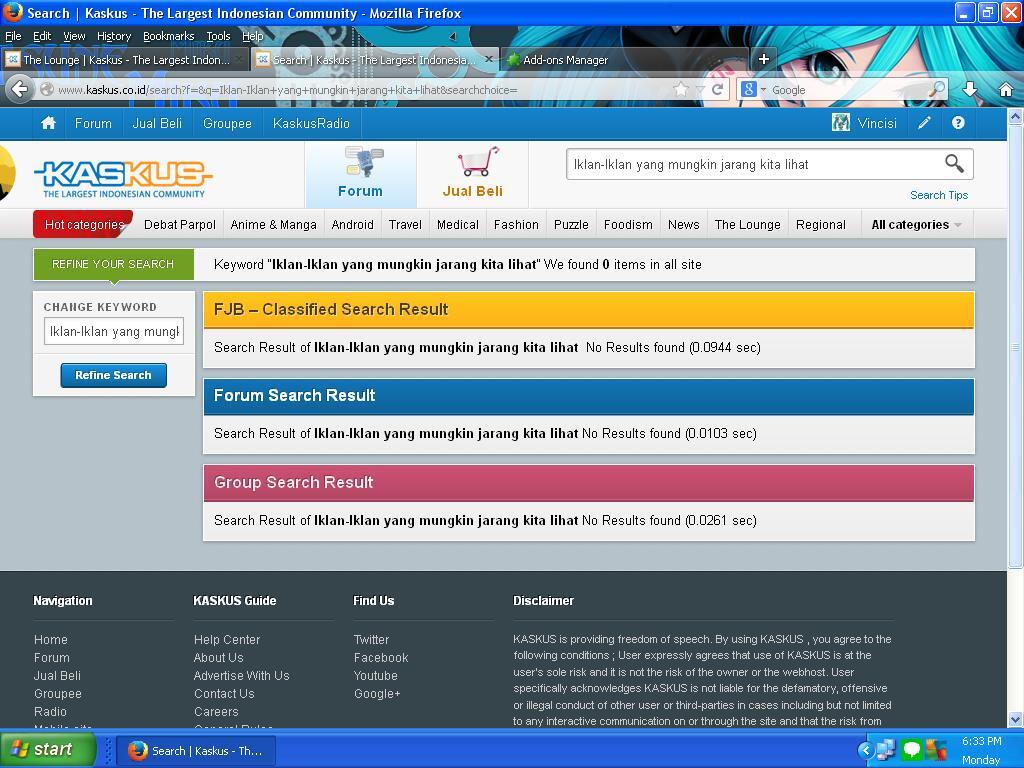Click the Kaskus home icon in blue navbar

(x=48, y=123)
